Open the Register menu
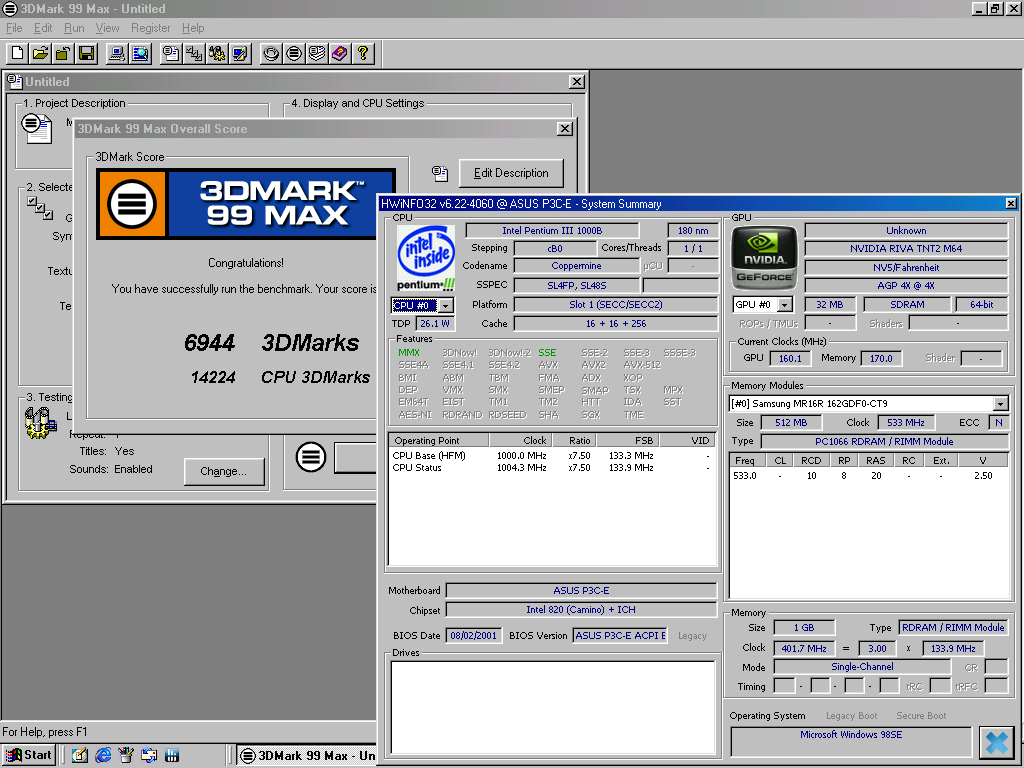The width and height of the screenshot is (1024, 768). coord(150,28)
